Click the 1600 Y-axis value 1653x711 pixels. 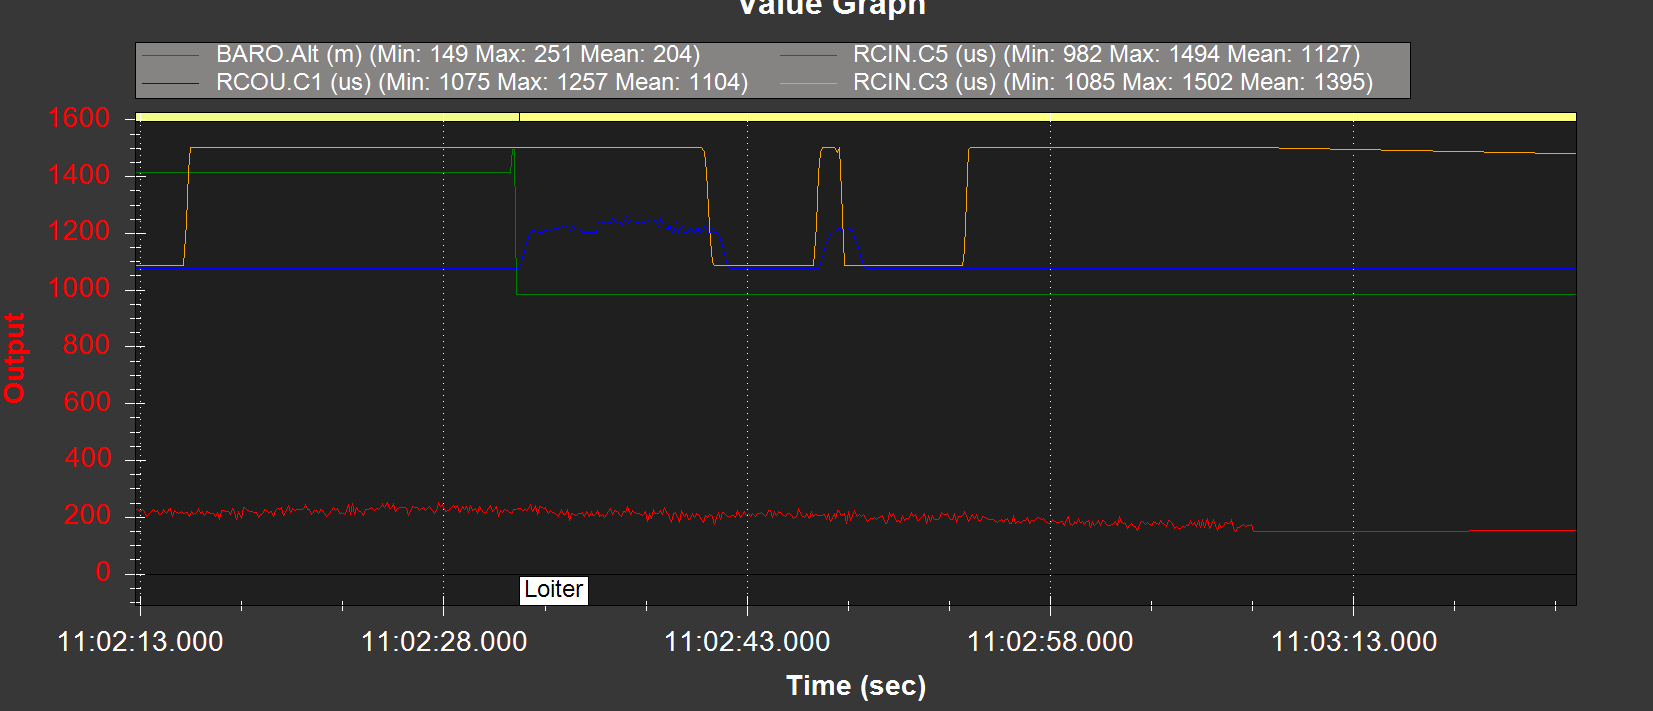pos(79,118)
